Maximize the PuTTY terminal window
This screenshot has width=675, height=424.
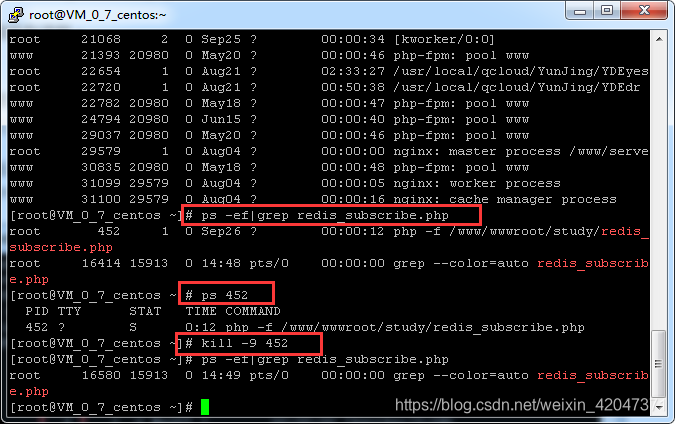pos(607,11)
